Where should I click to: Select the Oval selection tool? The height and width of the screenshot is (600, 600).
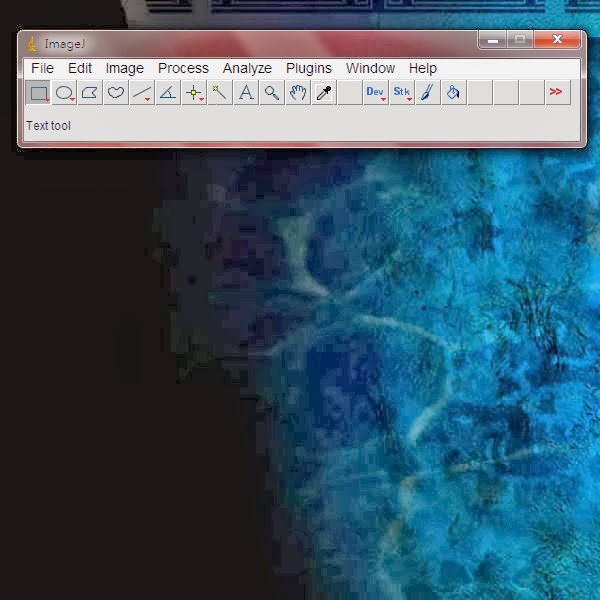coord(64,92)
